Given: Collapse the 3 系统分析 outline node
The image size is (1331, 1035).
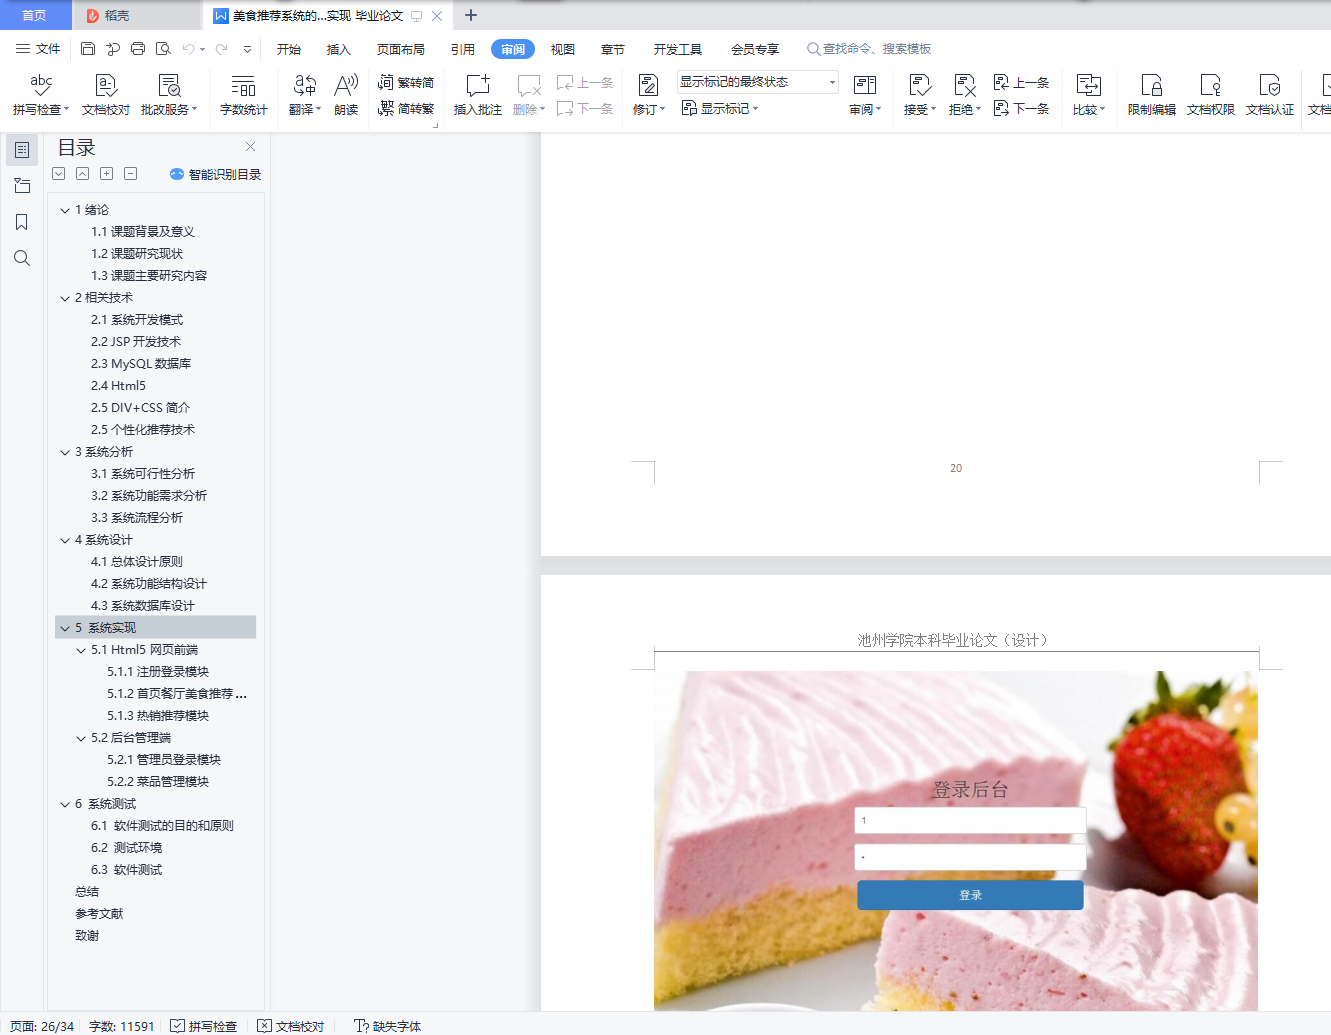Looking at the screenshot, I should [65, 452].
